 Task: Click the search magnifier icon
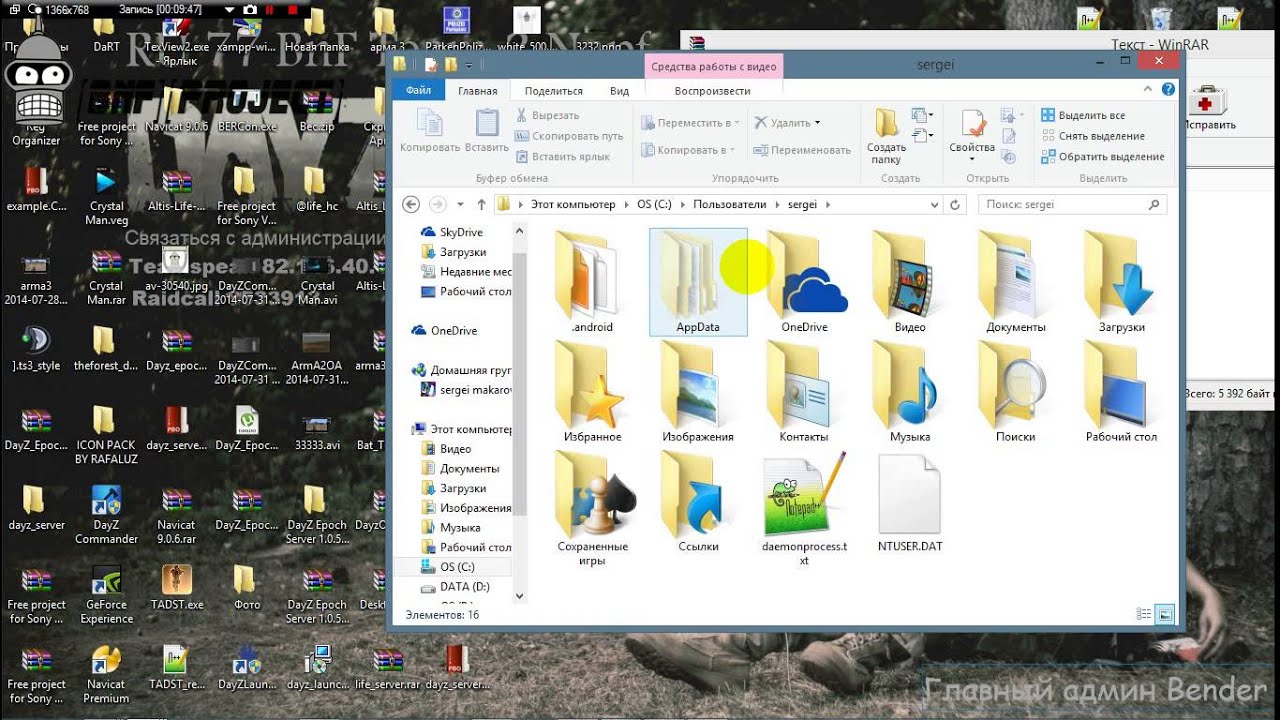1154,204
